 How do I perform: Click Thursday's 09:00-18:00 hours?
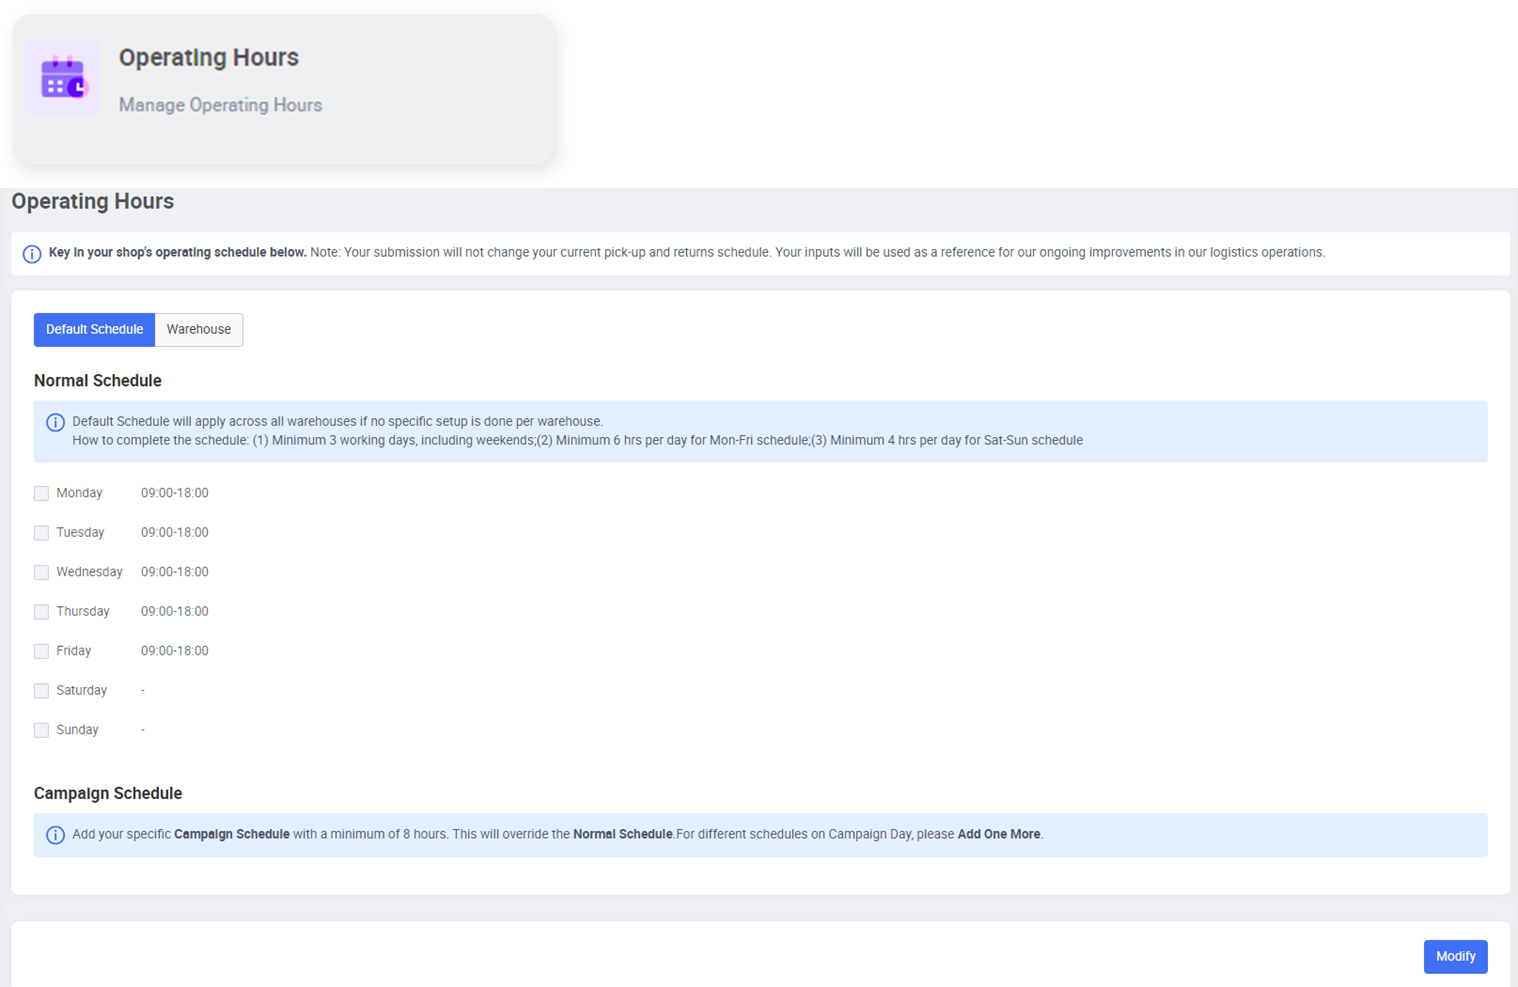point(175,612)
